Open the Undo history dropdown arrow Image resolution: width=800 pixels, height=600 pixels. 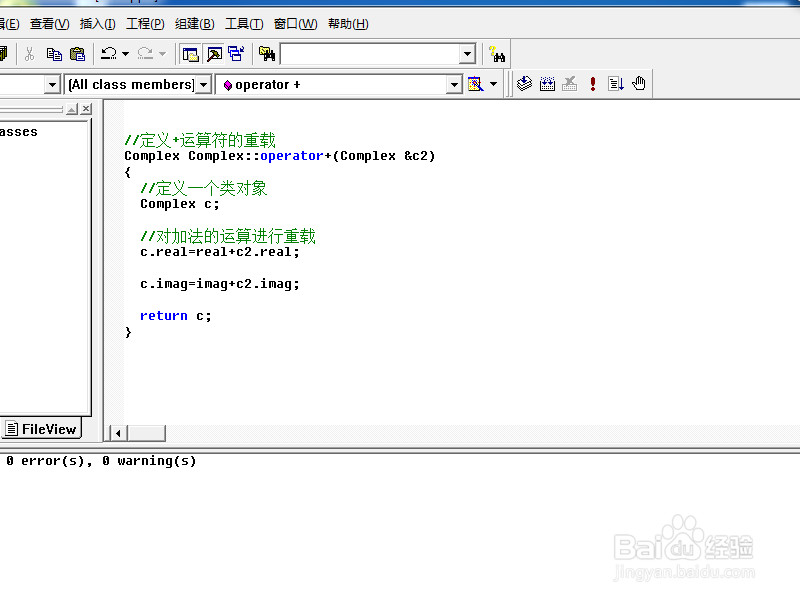[126, 54]
